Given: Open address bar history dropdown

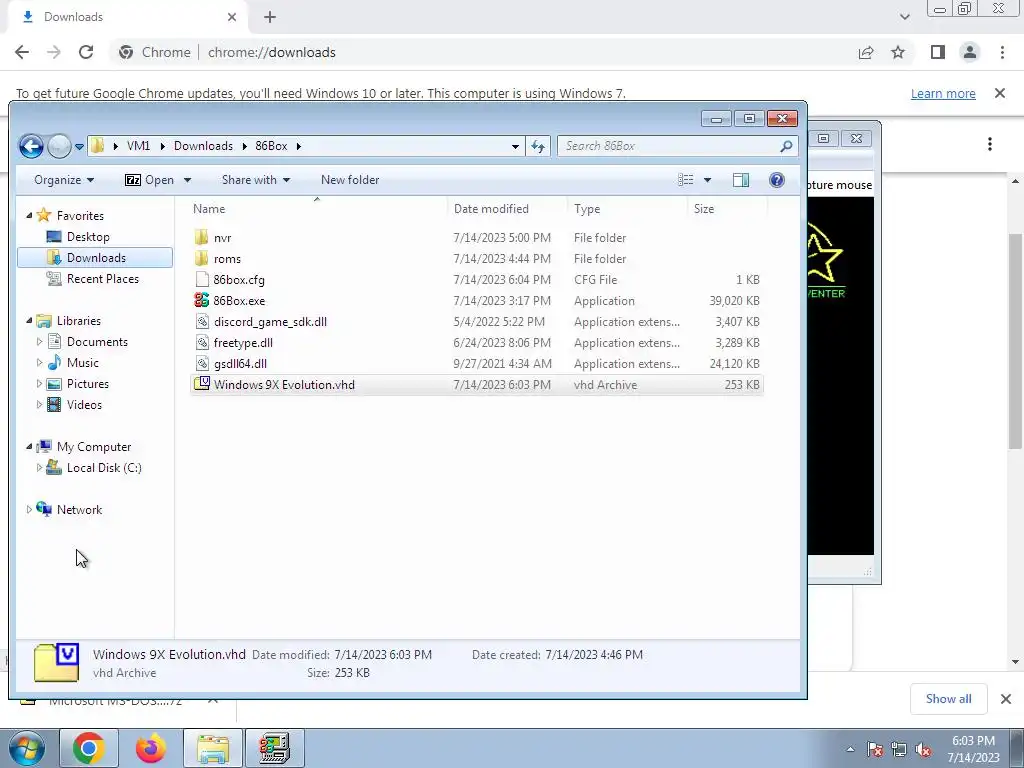Looking at the screenshot, I should [x=515, y=146].
